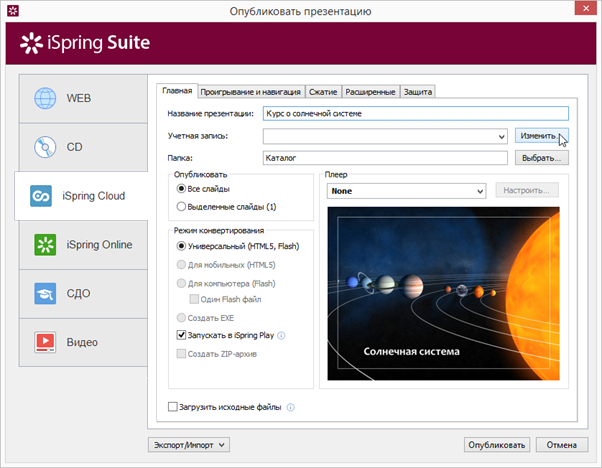This screenshot has width=602, height=468.
Task: Expand the Плеер None dropdown
Action: [406, 191]
